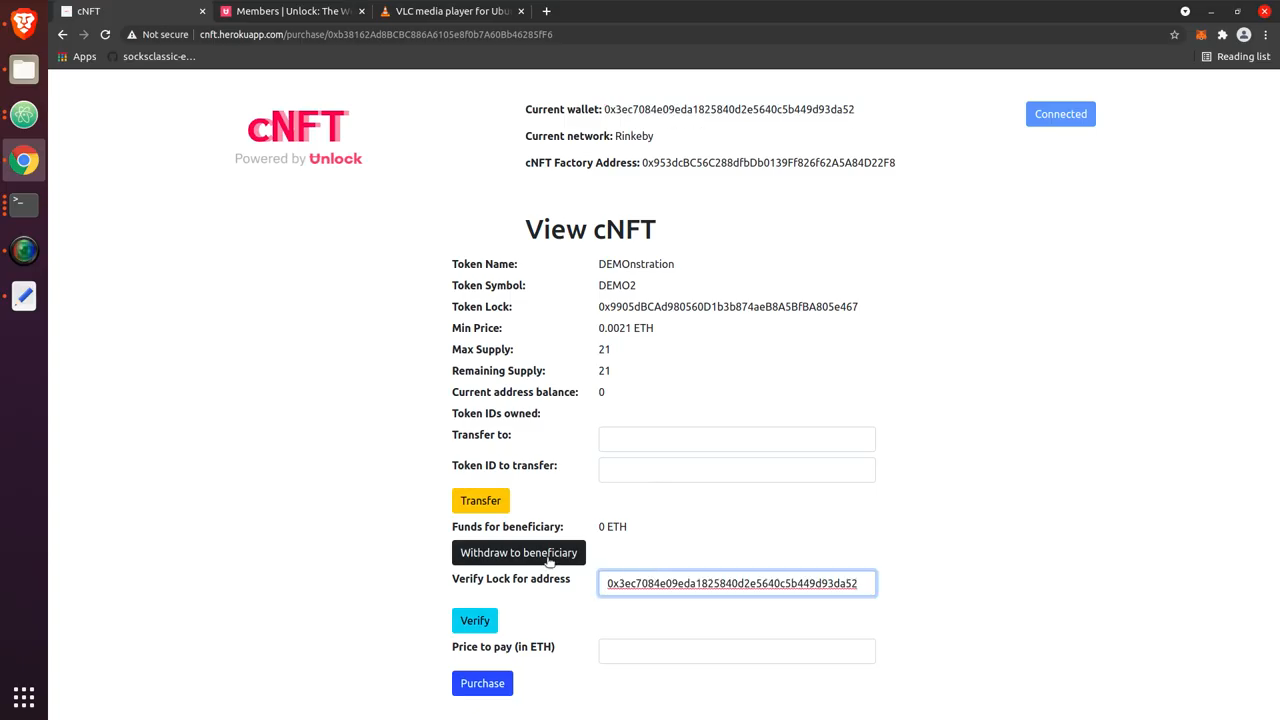
Task: Click the token symbol DEMO2
Action: tap(617, 285)
